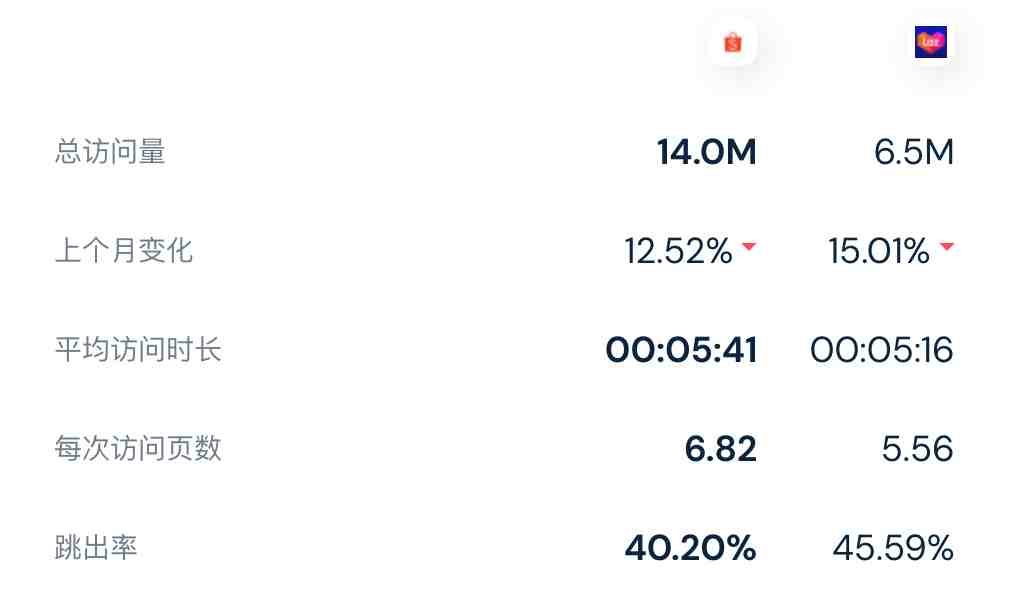Click bounce rate value 40.20%
This screenshot has width=1016, height=594.
691,548
